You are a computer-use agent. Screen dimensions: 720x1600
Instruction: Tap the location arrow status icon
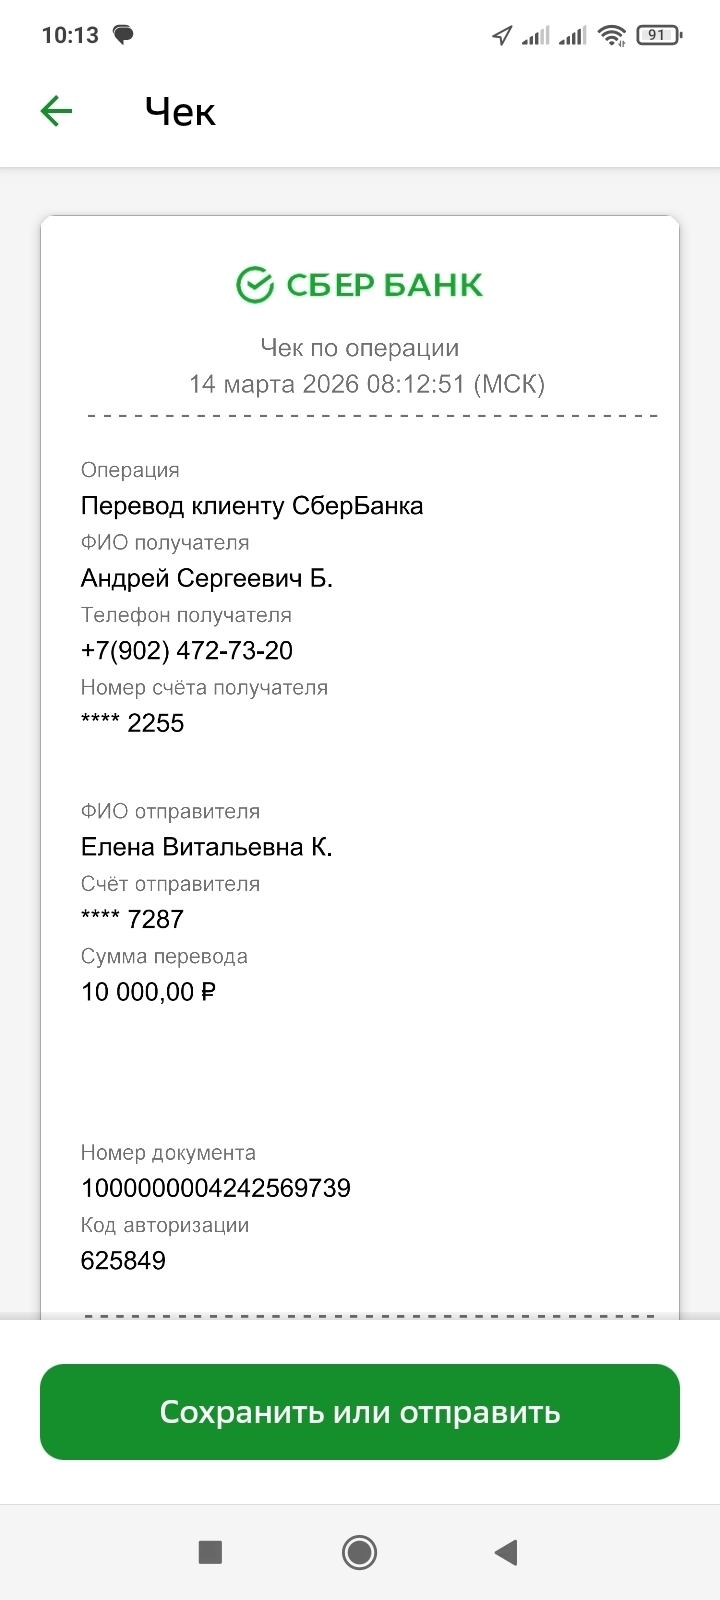502,36
